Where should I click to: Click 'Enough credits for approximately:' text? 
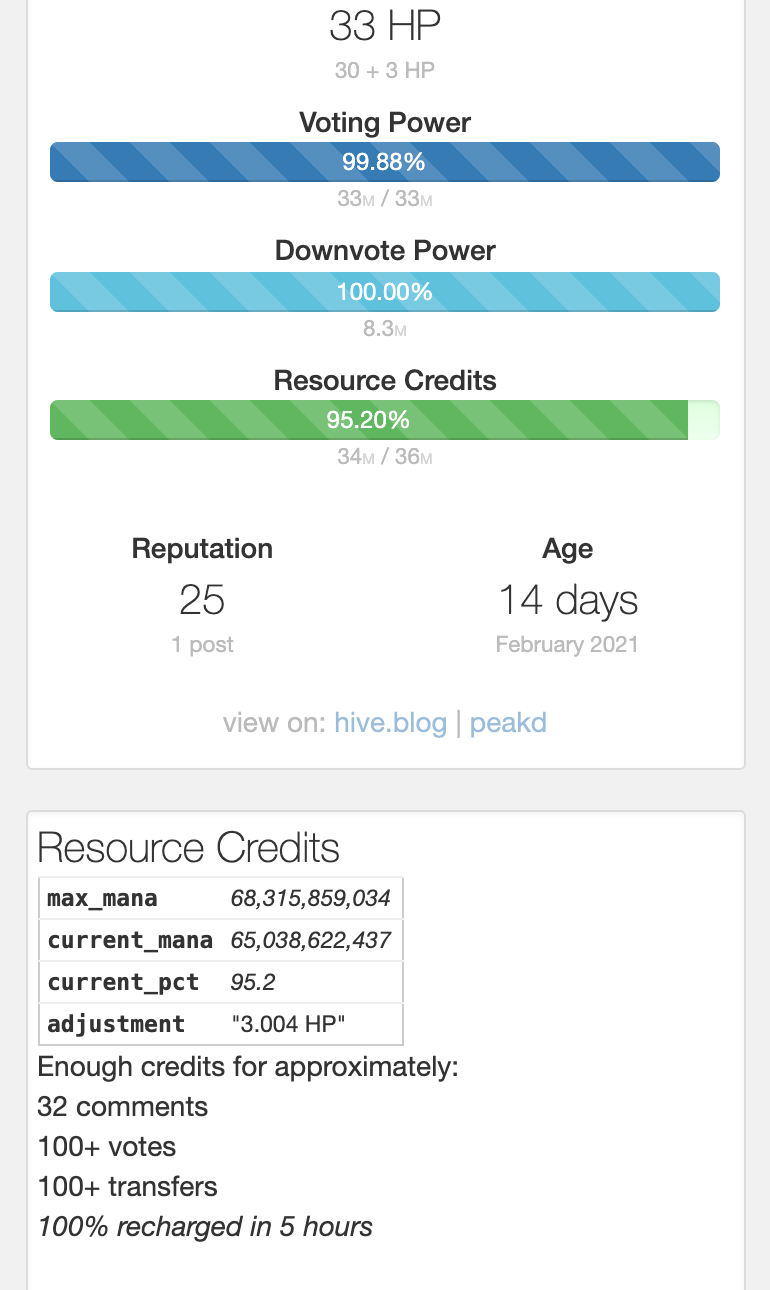coord(248,1067)
